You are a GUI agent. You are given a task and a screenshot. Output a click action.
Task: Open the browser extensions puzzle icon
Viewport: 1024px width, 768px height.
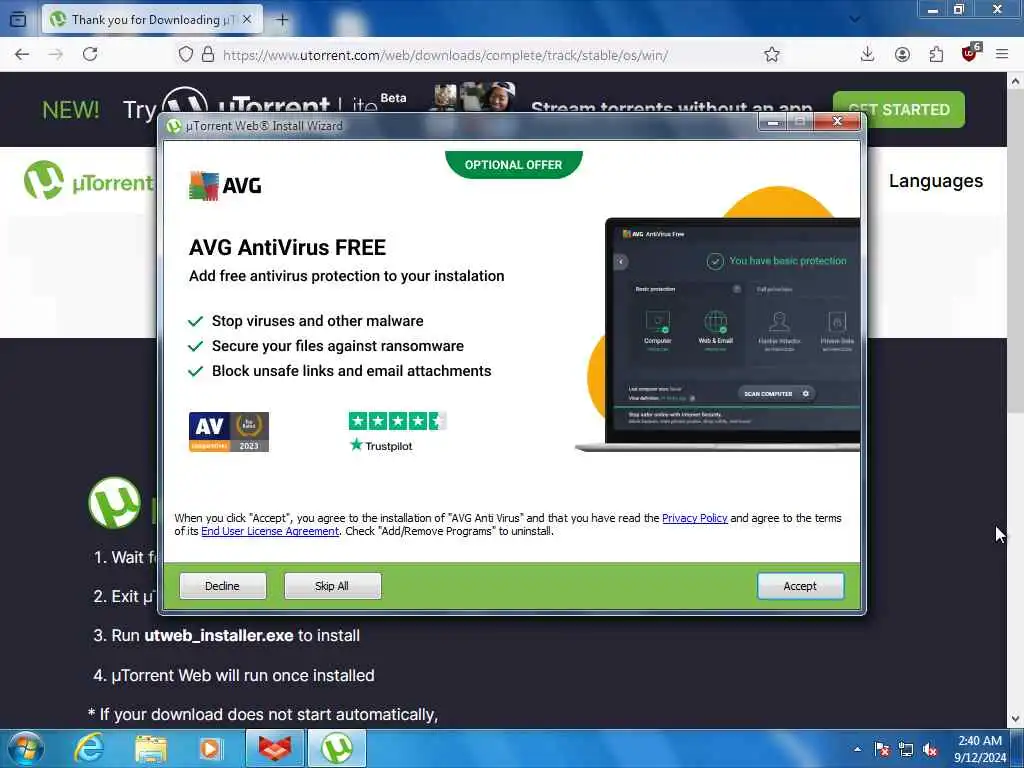[x=936, y=54]
